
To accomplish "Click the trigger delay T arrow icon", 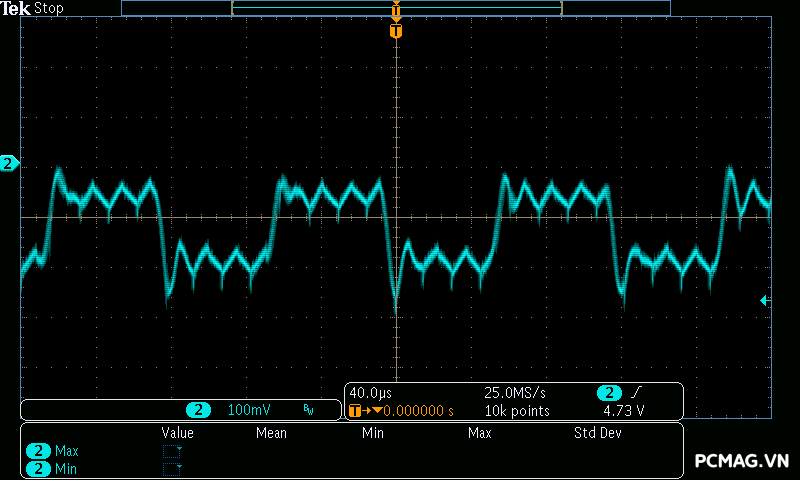I will 359,410.
